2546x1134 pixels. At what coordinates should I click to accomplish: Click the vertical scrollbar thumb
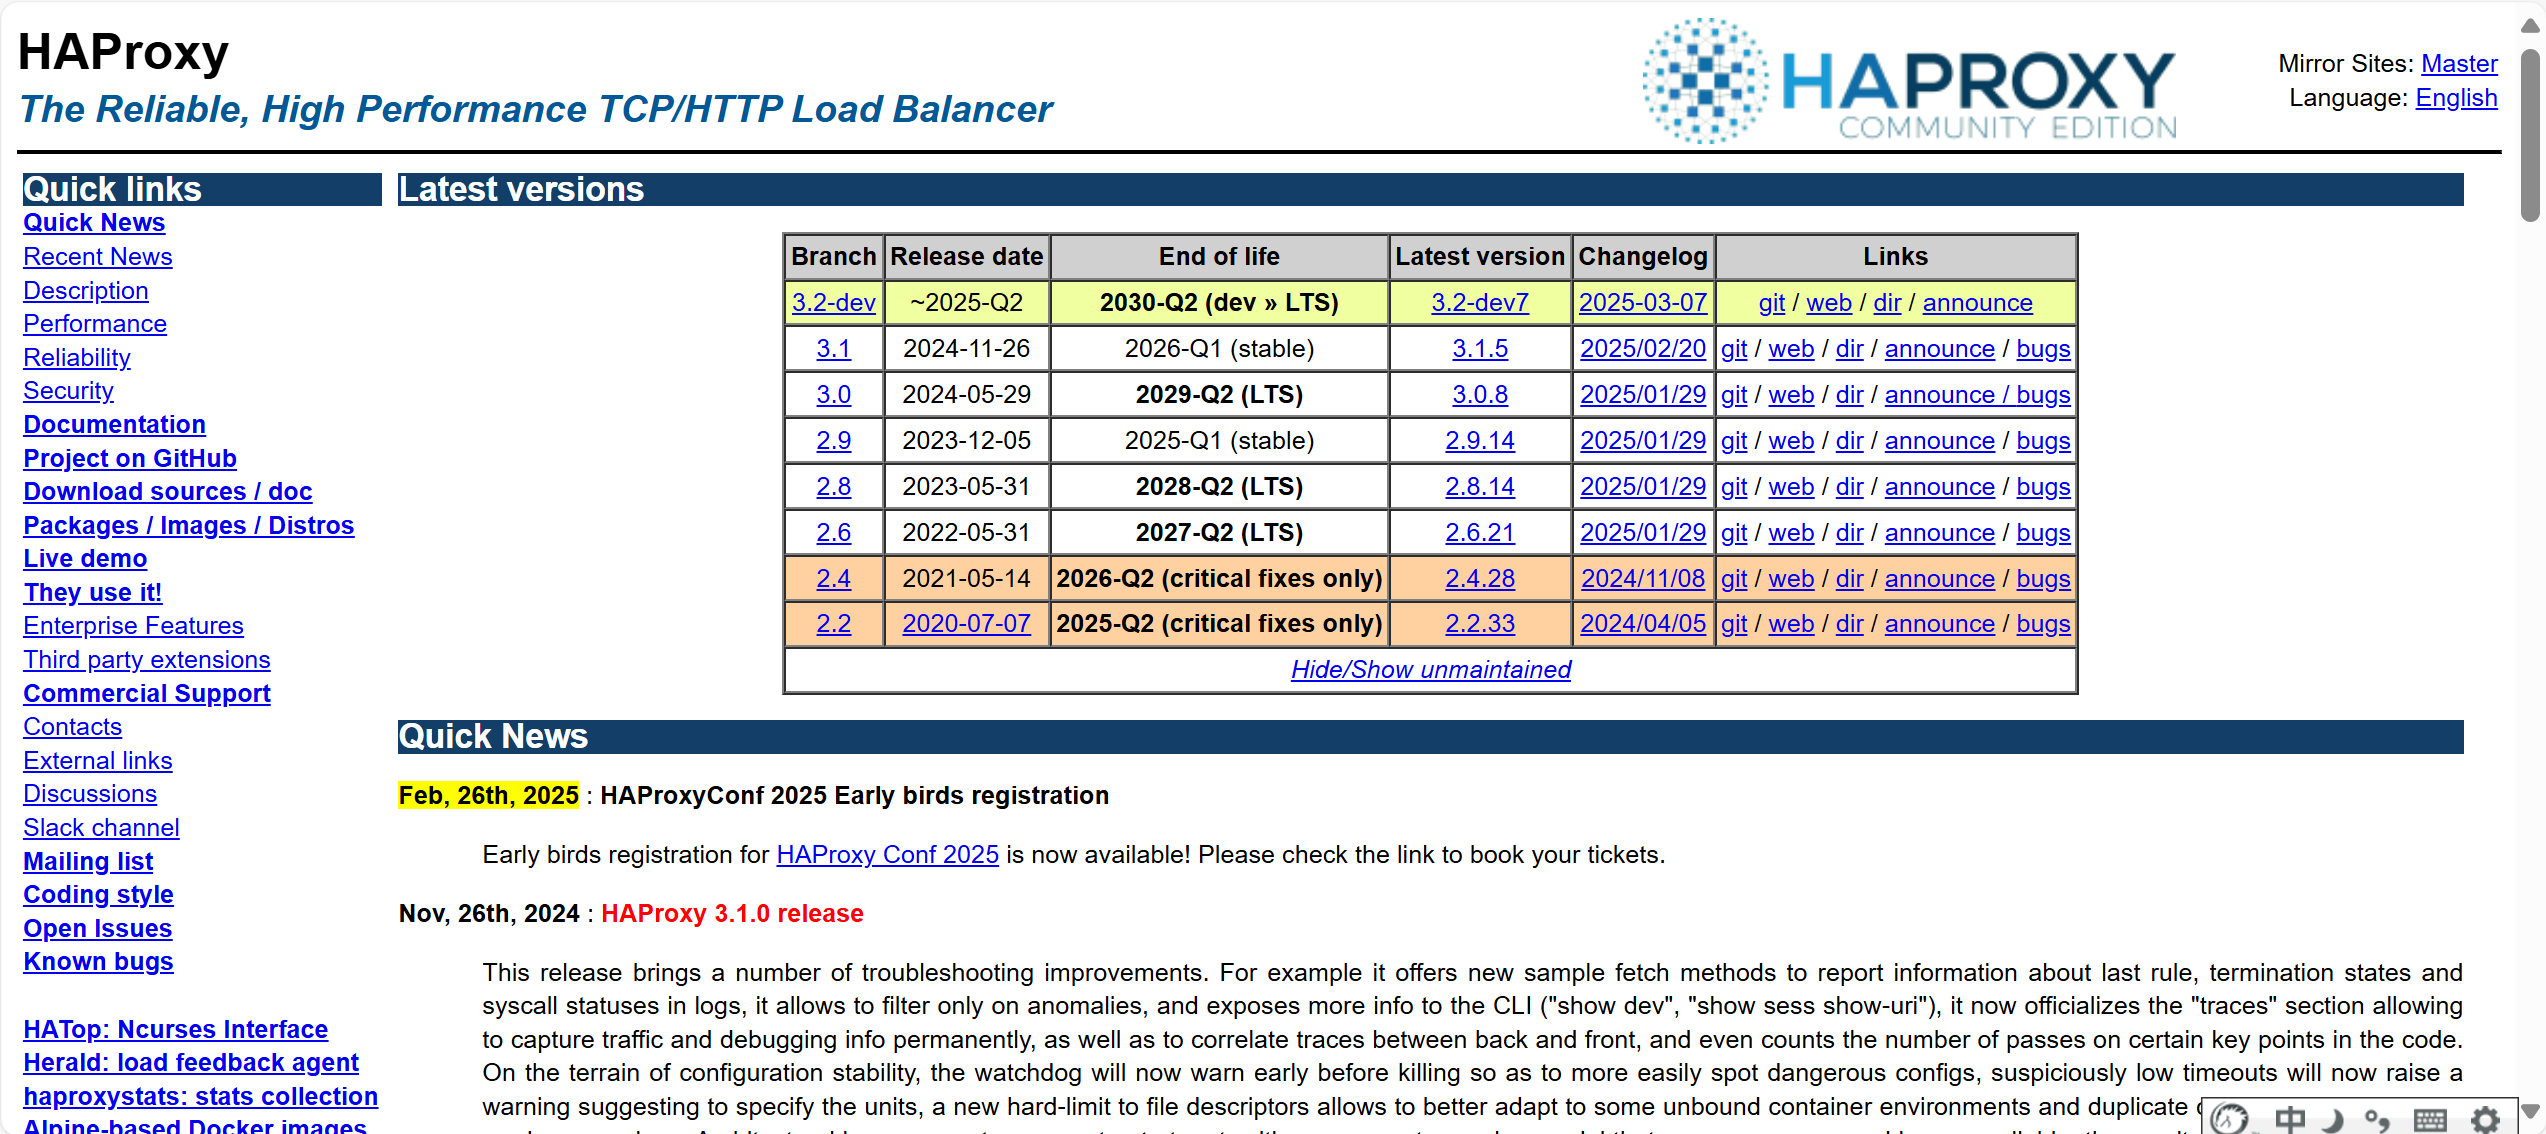coord(2530,135)
